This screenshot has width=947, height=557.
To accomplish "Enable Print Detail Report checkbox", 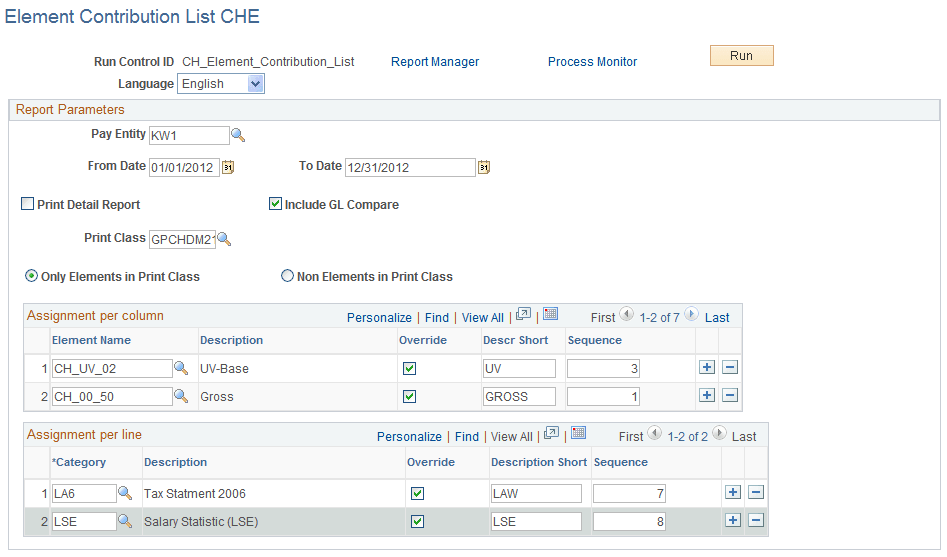I will pyautogui.click(x=28, y=204).
